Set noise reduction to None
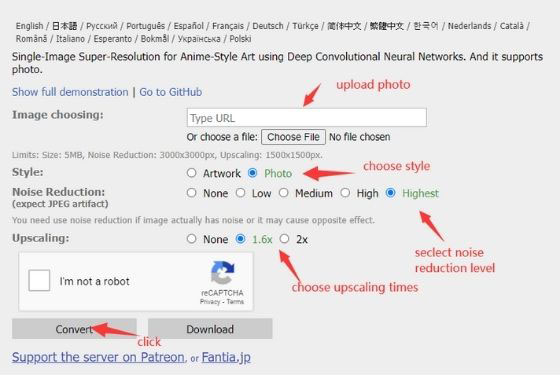Image resolution: width=560 pixels, height=381 pixels. click(191, 193)
